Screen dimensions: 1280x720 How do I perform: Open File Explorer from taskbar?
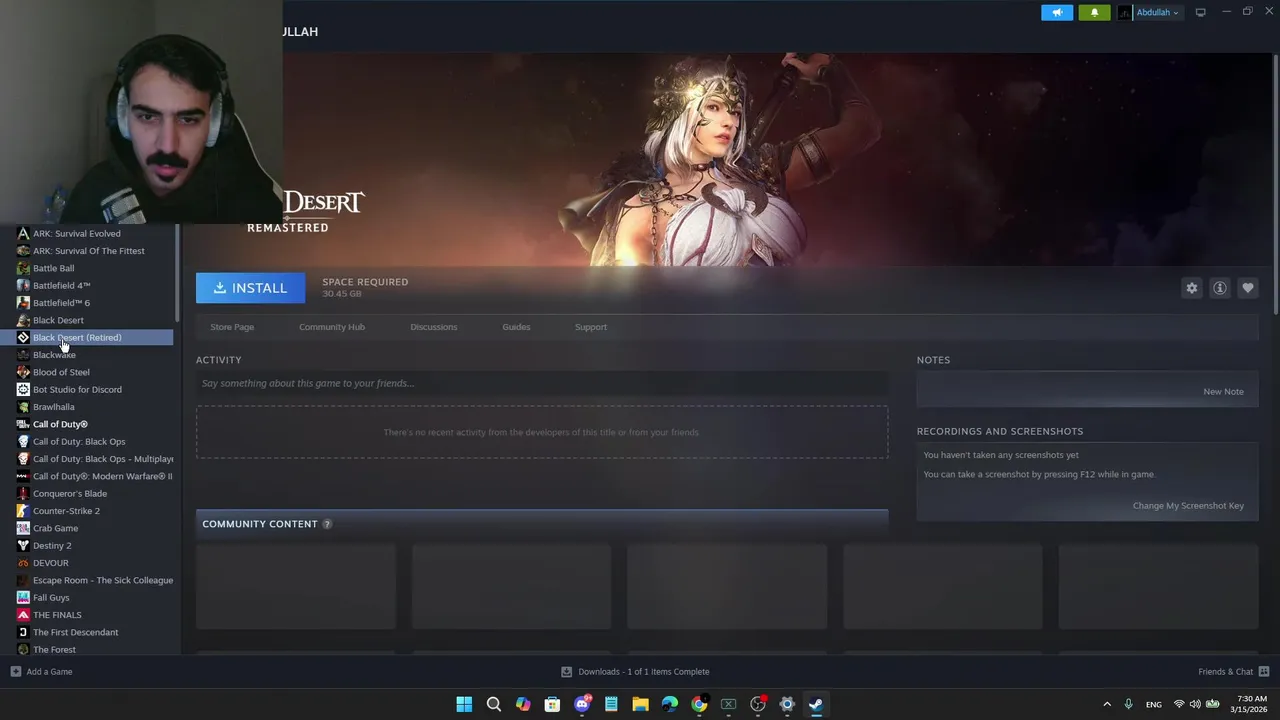pyautogui.click(x=640, y=704)
